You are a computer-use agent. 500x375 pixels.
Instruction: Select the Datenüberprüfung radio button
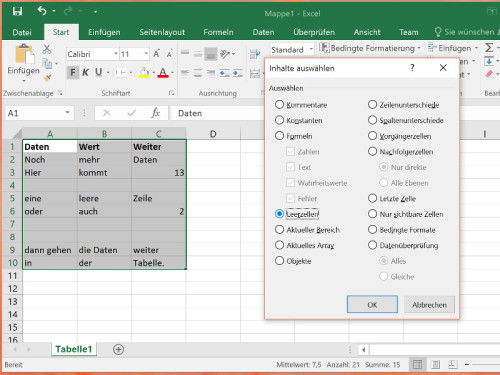(x=372, y=245)
